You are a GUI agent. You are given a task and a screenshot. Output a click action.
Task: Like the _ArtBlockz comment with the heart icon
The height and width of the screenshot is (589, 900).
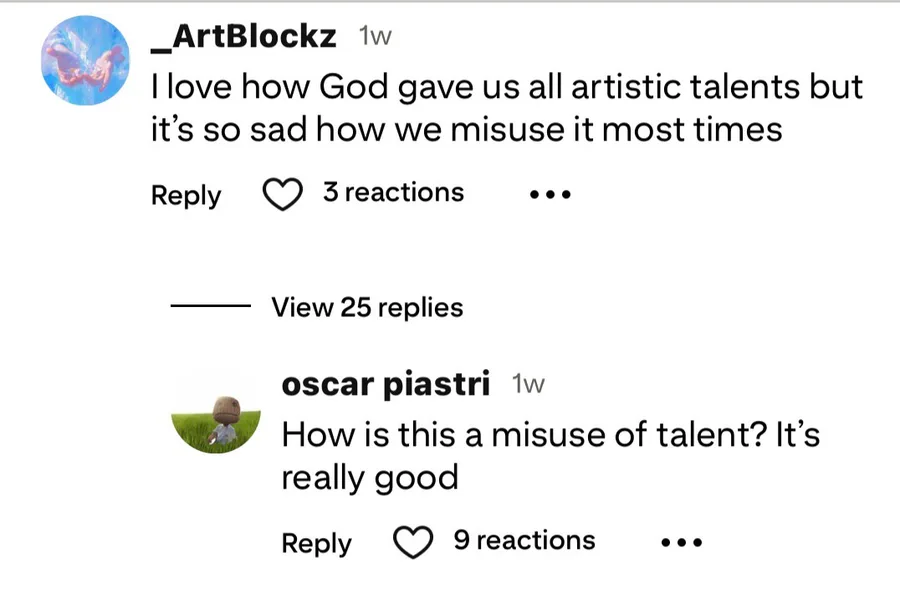pyautogui.click(x=282, y=194)
